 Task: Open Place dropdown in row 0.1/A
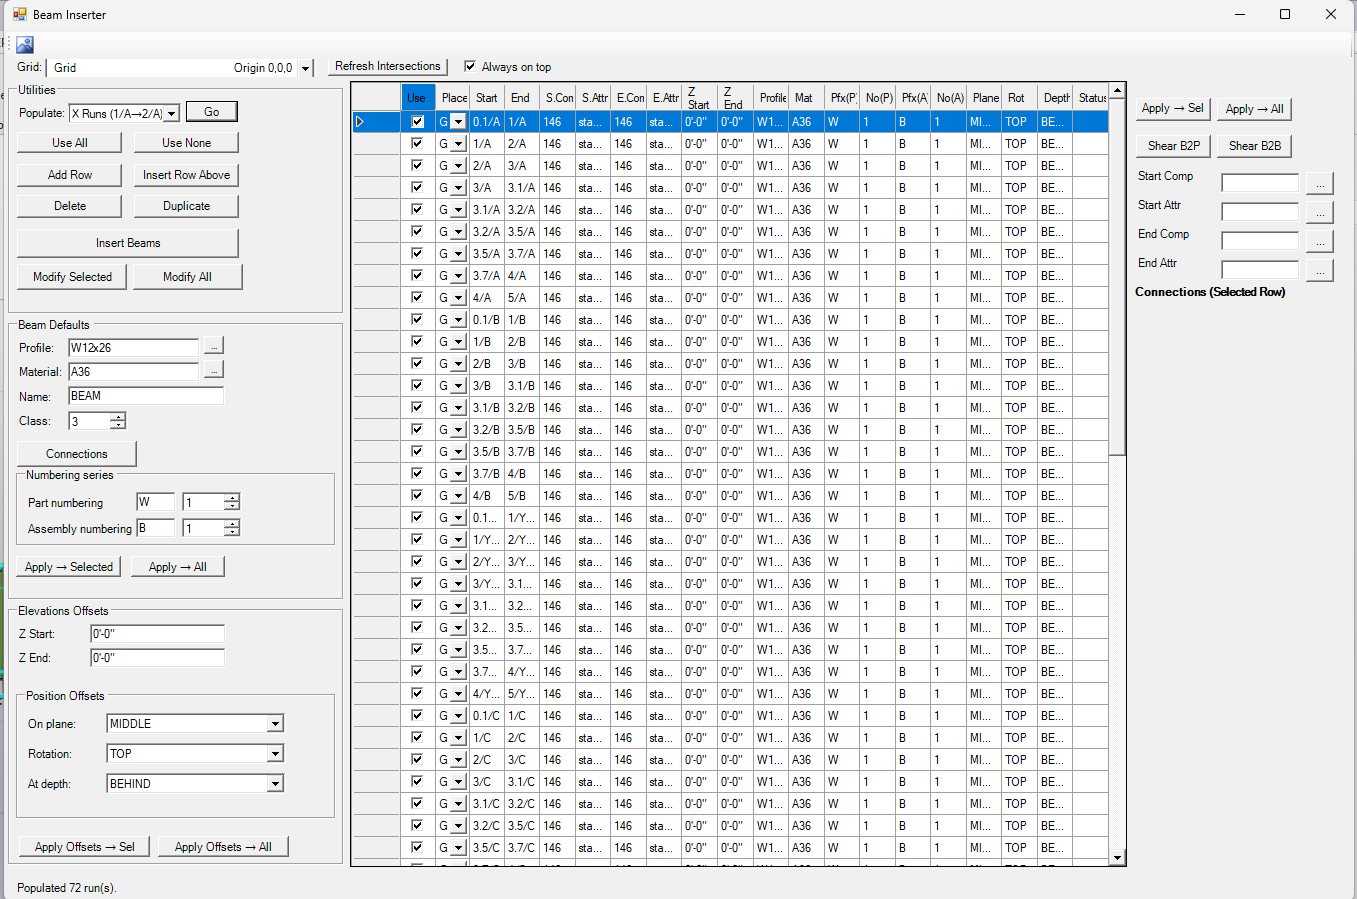pos(458,122)
